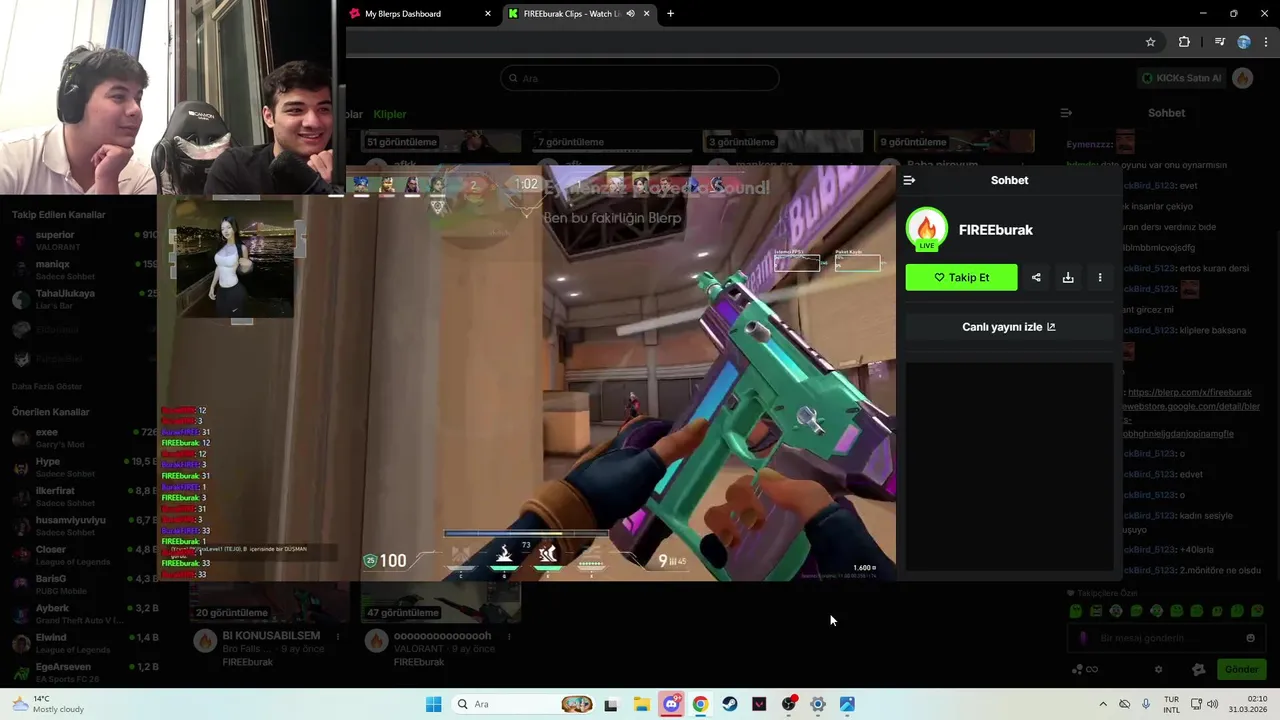
Task: Open Steam from the taskbar
Action: coord(730,704)
